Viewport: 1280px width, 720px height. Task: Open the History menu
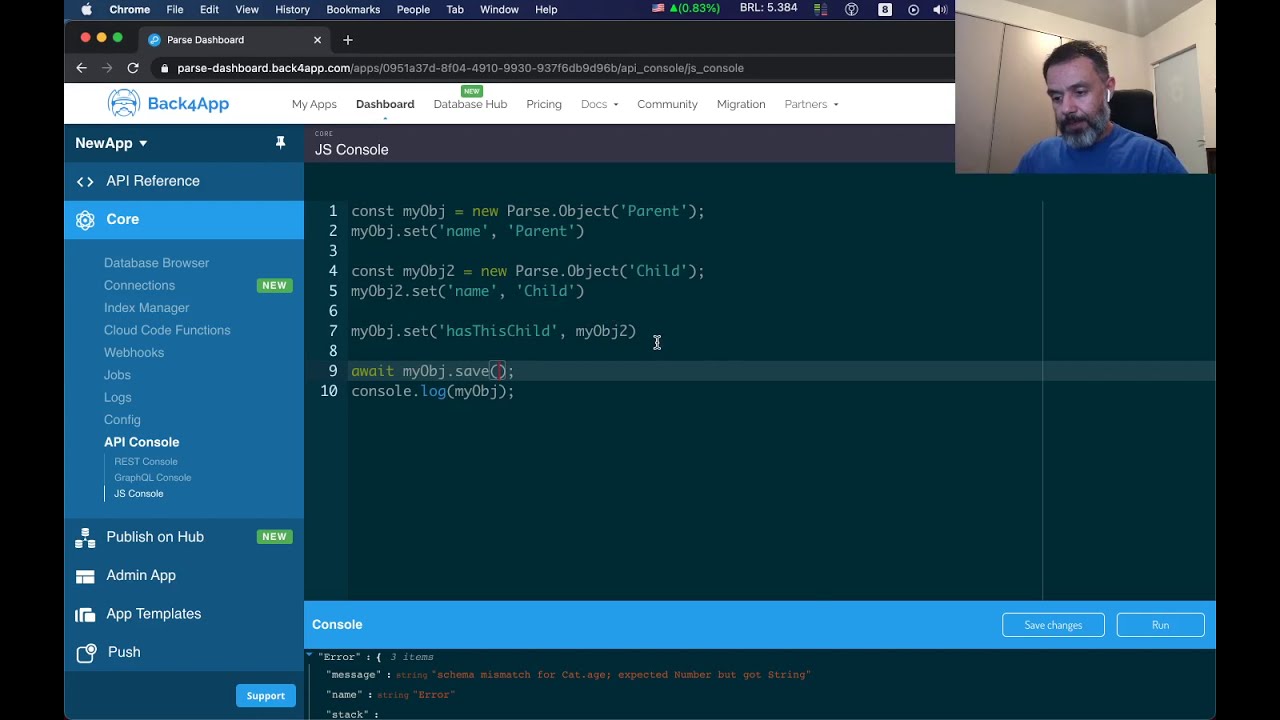click(x=292, y=9)
